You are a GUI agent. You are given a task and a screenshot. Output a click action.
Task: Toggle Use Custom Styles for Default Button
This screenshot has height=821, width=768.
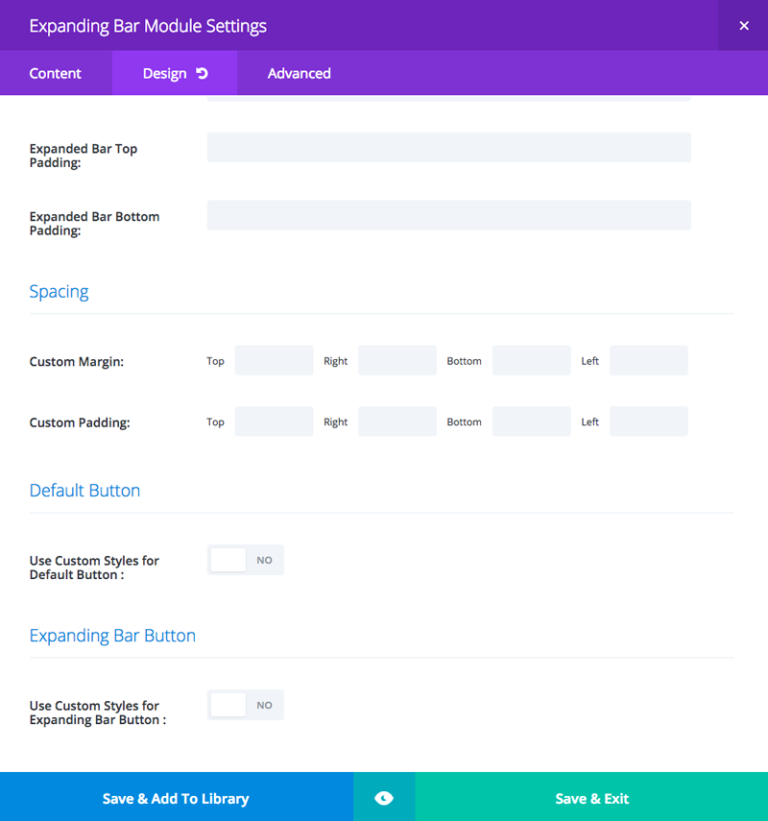[x=246, y=560]
